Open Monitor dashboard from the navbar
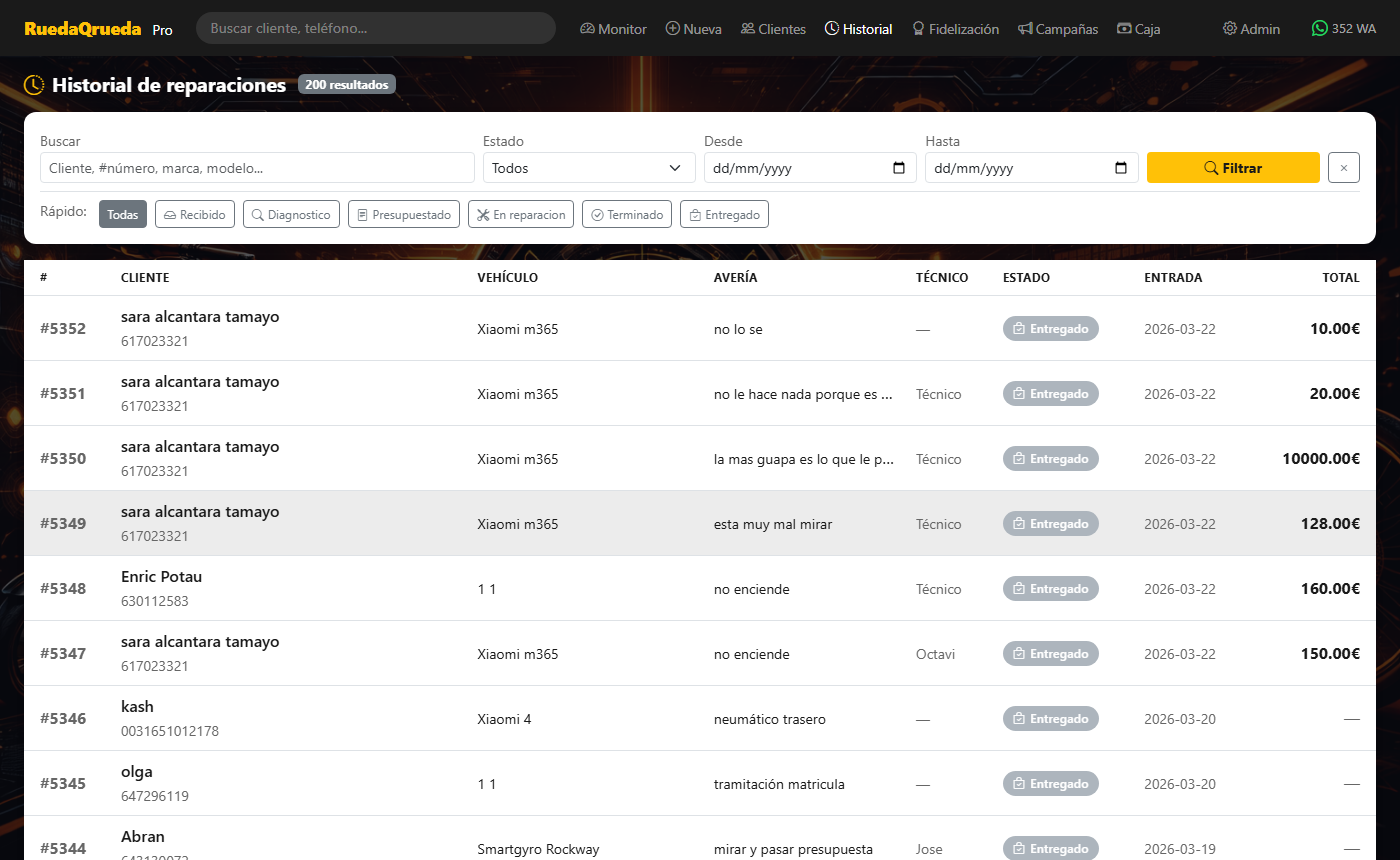This screenshot has height=860, width=1400. (x=613, y=29)
